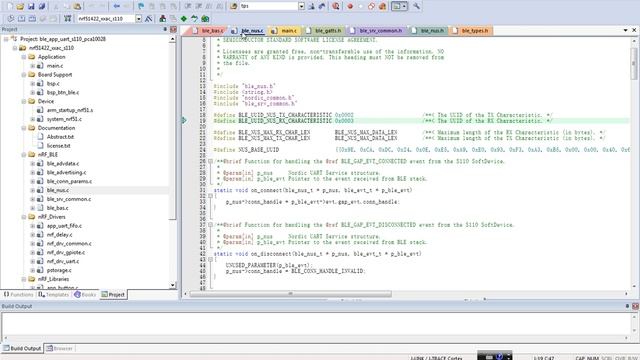The image size is (640, 360).
Task: Build the target files
Action: [21, 18]
